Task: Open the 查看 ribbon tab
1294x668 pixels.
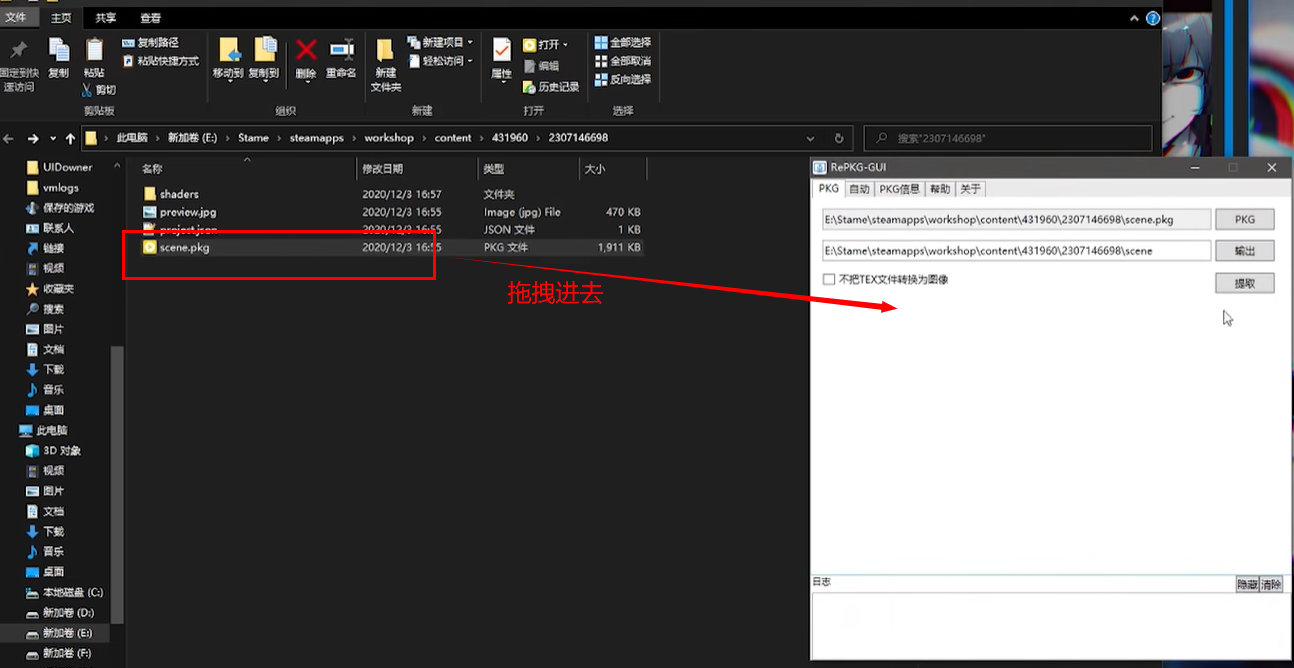Action: tap(150, 18)
